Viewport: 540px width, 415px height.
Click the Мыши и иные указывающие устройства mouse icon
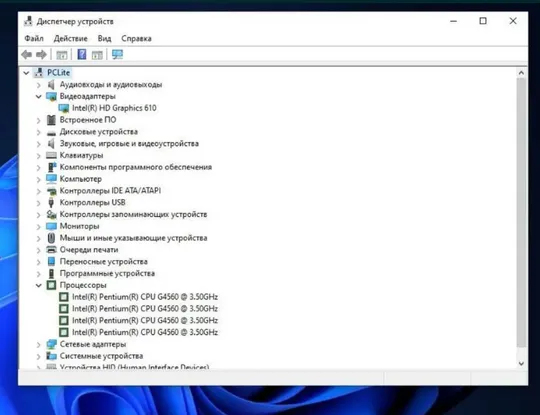[x=51, y=238]
